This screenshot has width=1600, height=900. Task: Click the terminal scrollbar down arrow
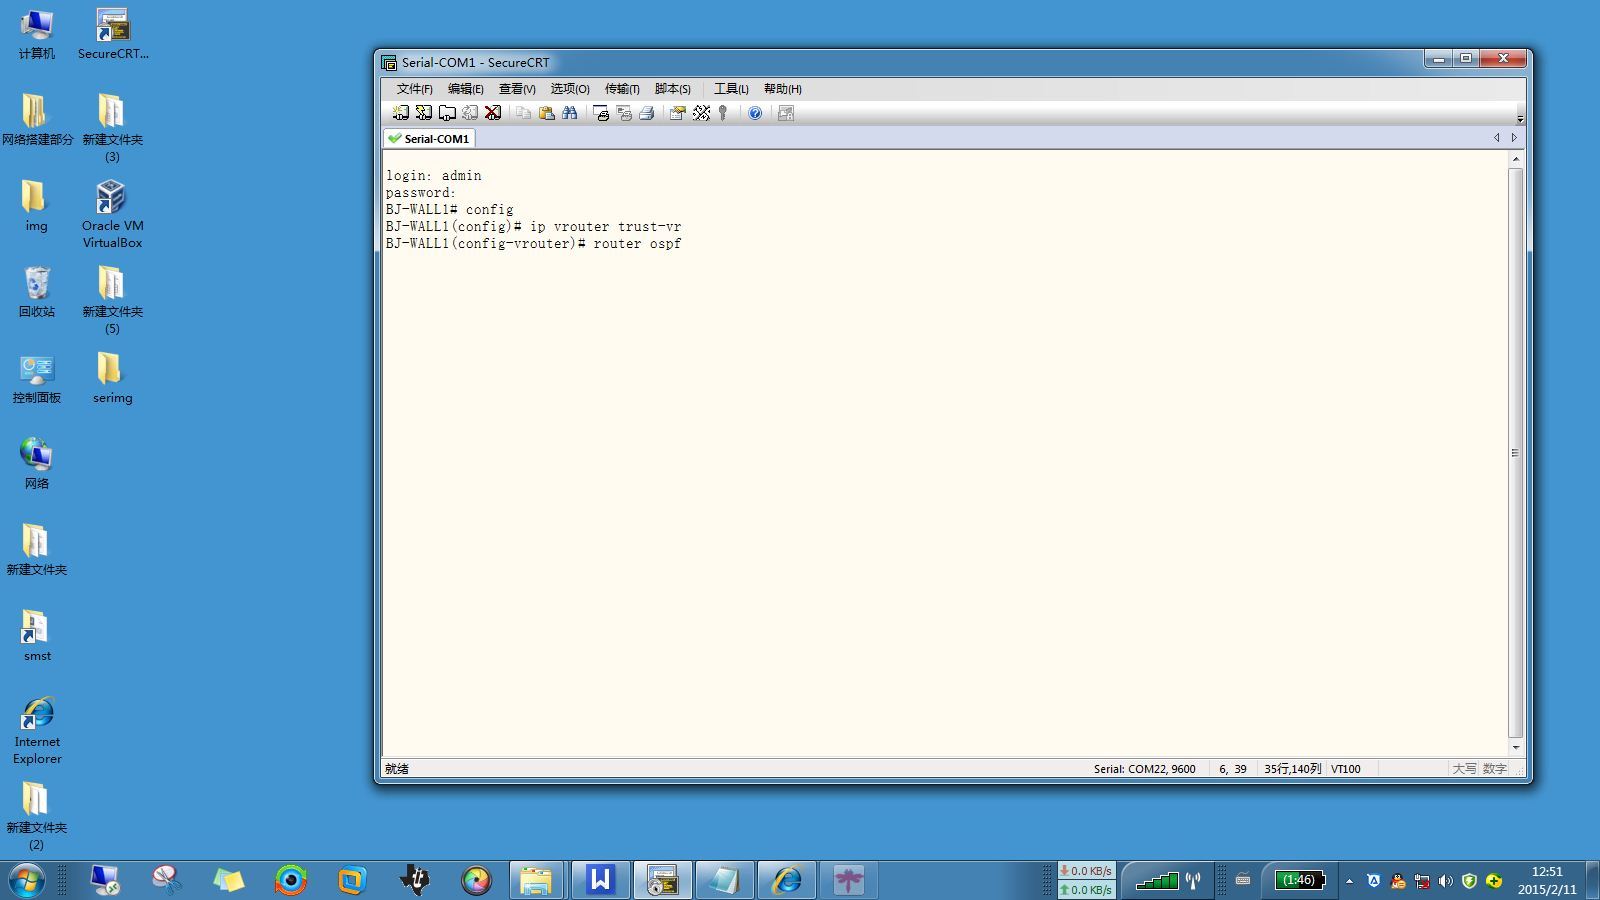click(x=1516, y=747)
